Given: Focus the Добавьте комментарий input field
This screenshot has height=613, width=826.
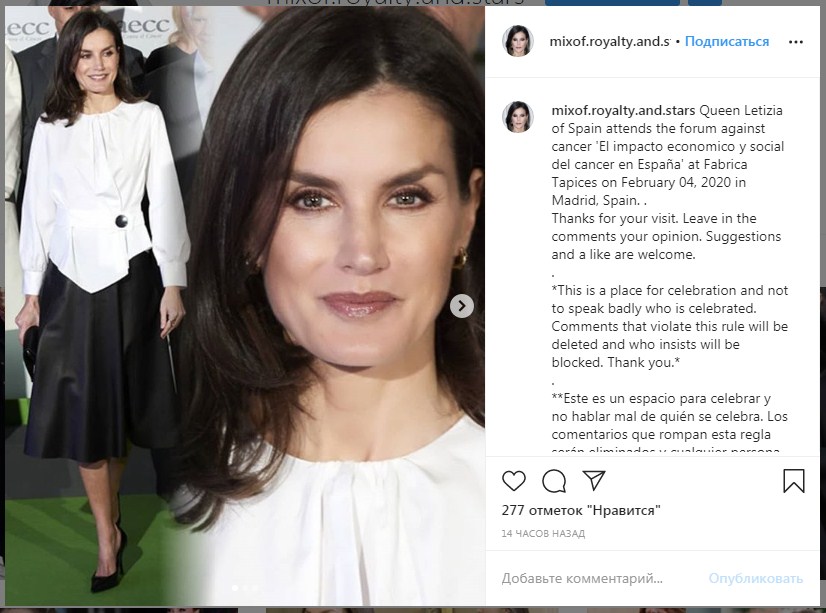Looking at the screenshot, I should (x=601, y=578).
